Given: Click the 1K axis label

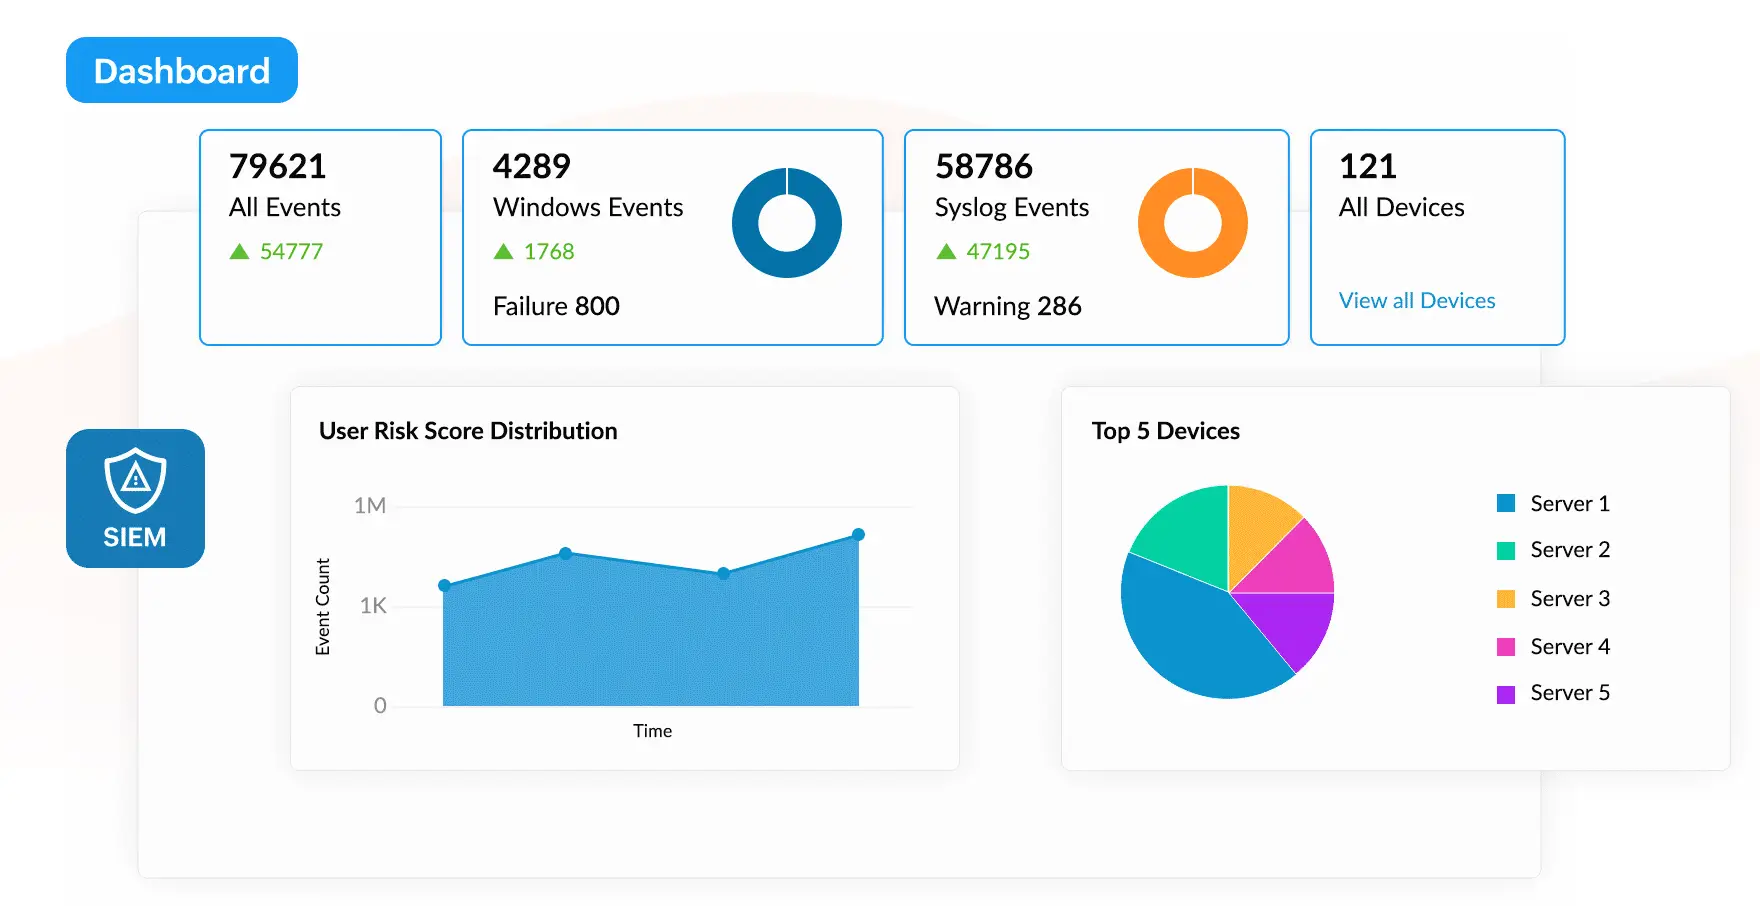Looking at the screenshot, I should click(x=373, y=605).
